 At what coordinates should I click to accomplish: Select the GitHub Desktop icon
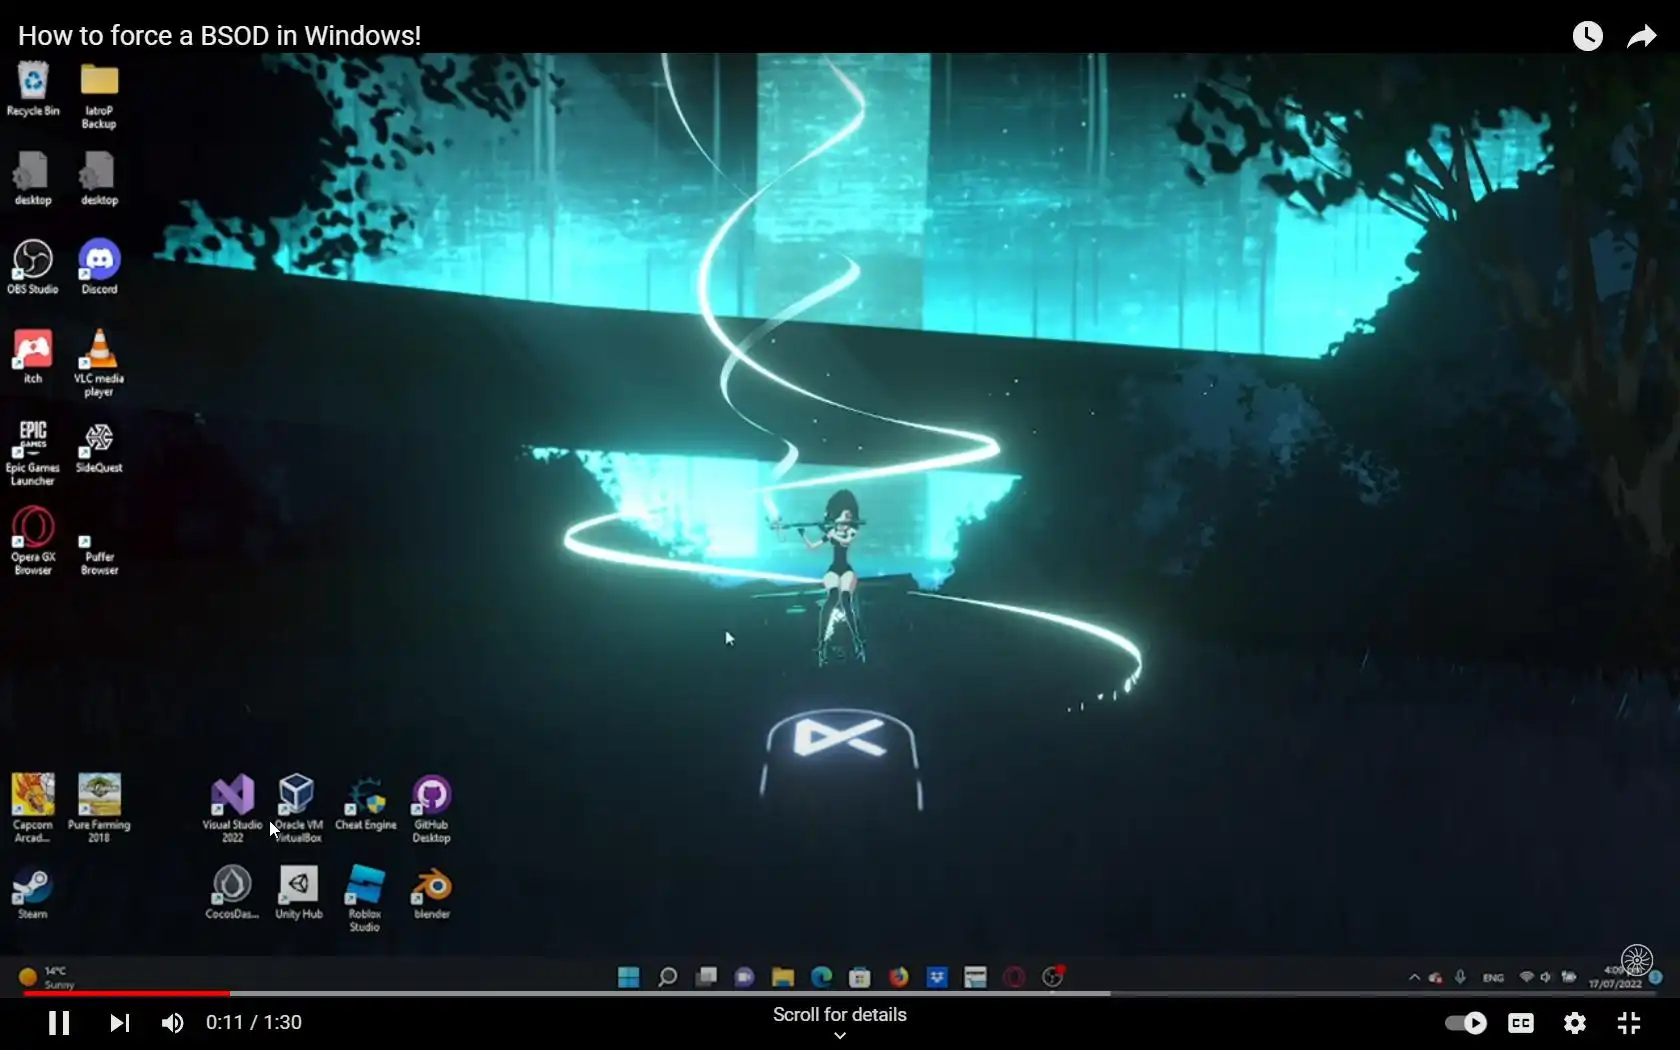pyautogui.click(x=431, y=808)
